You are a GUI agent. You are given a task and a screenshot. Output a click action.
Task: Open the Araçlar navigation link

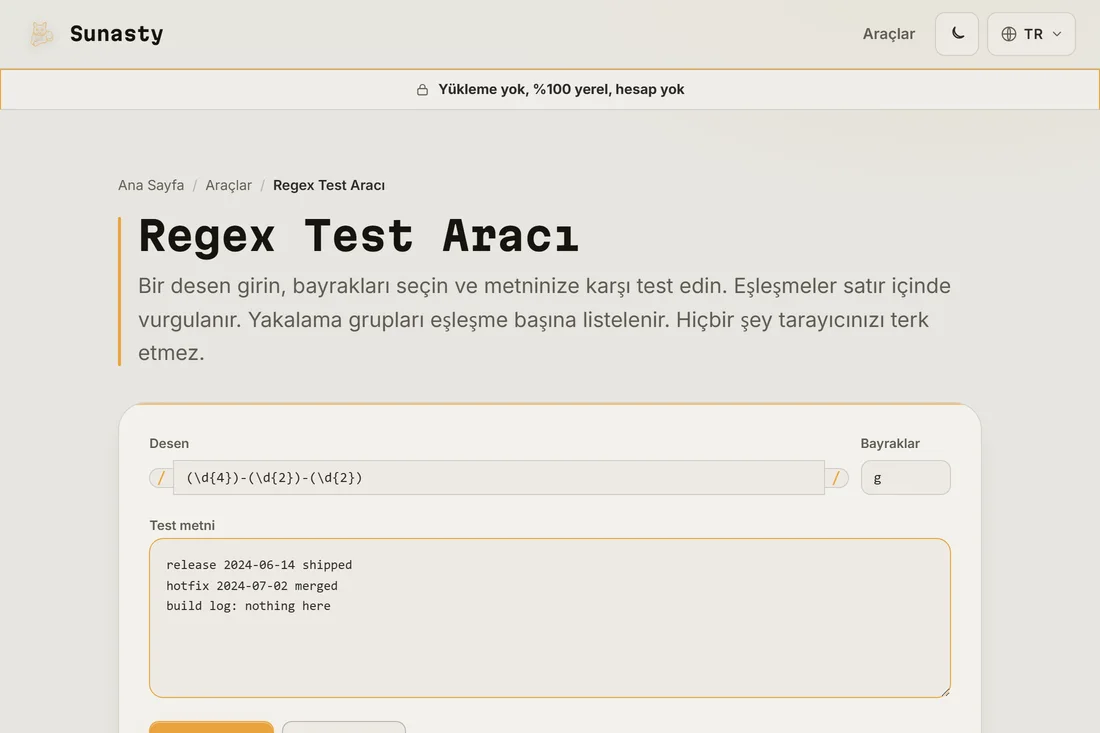point(889,34)
